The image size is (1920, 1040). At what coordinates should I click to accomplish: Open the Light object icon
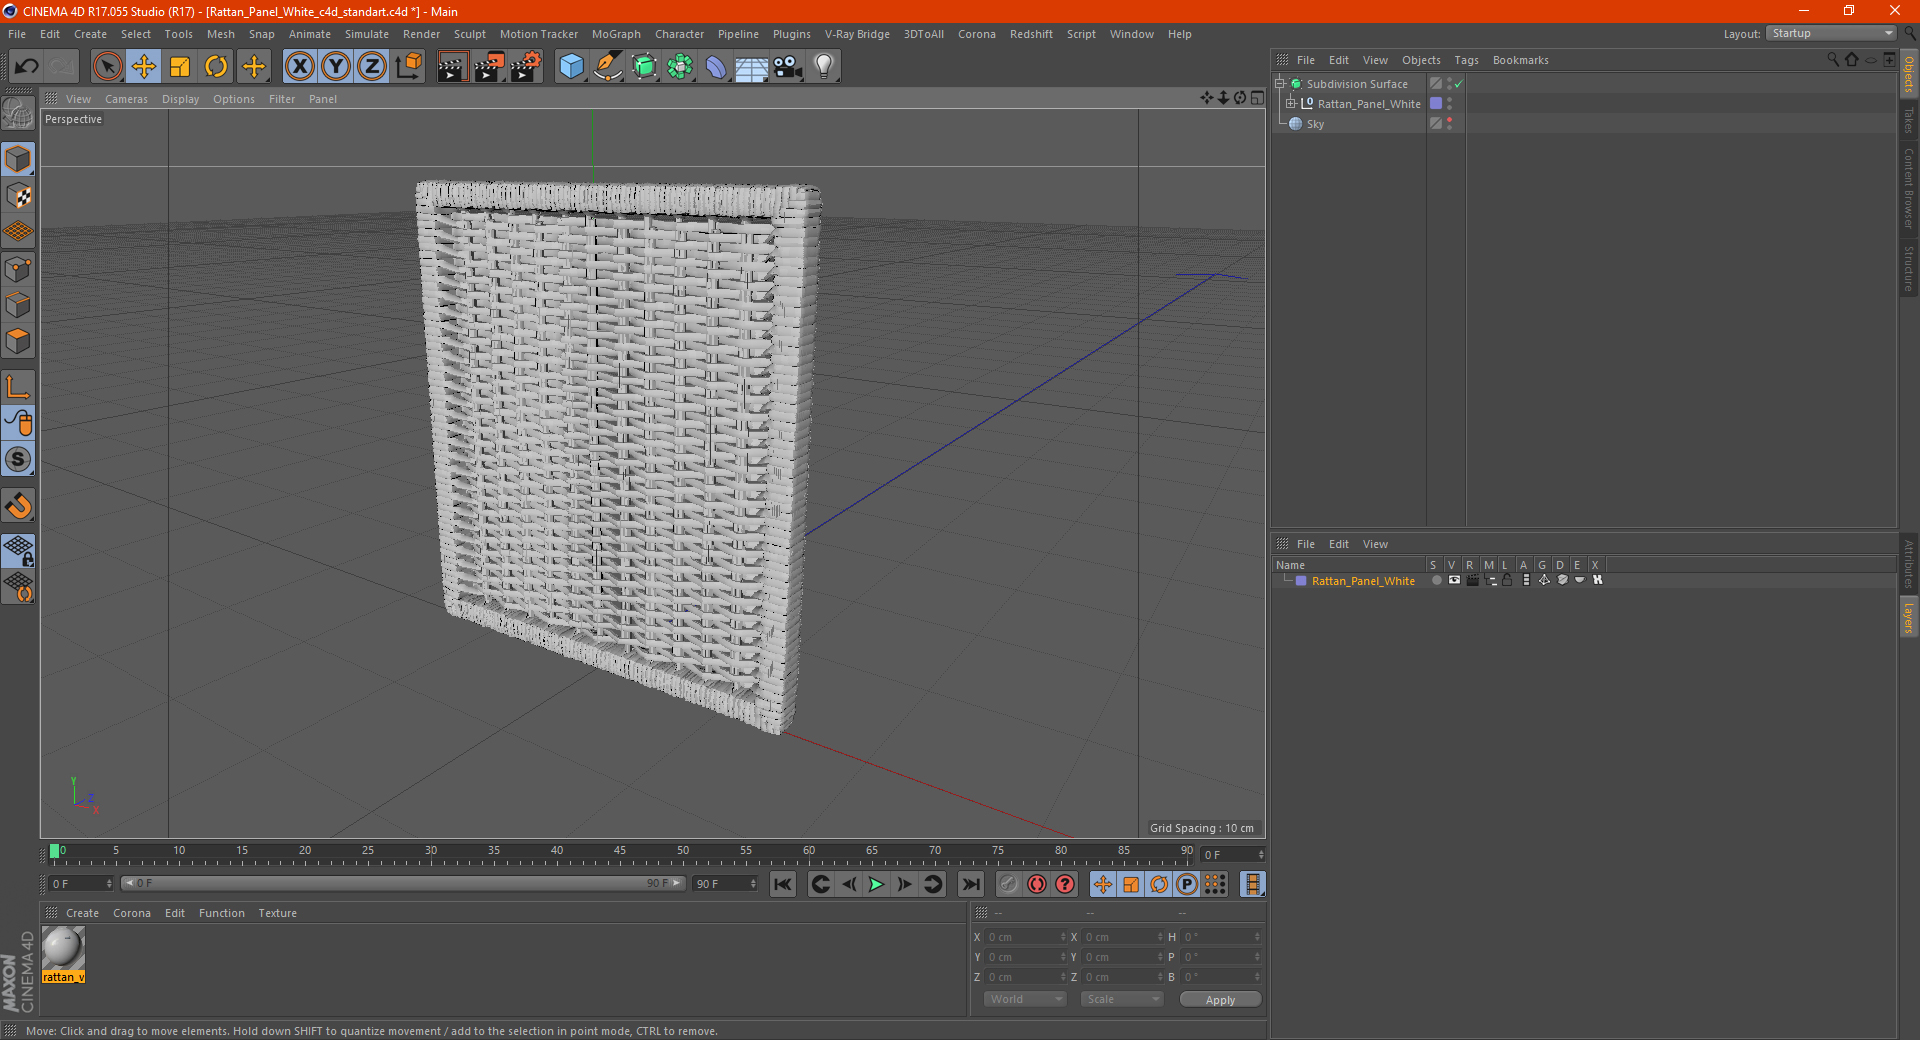click(823, 67)
